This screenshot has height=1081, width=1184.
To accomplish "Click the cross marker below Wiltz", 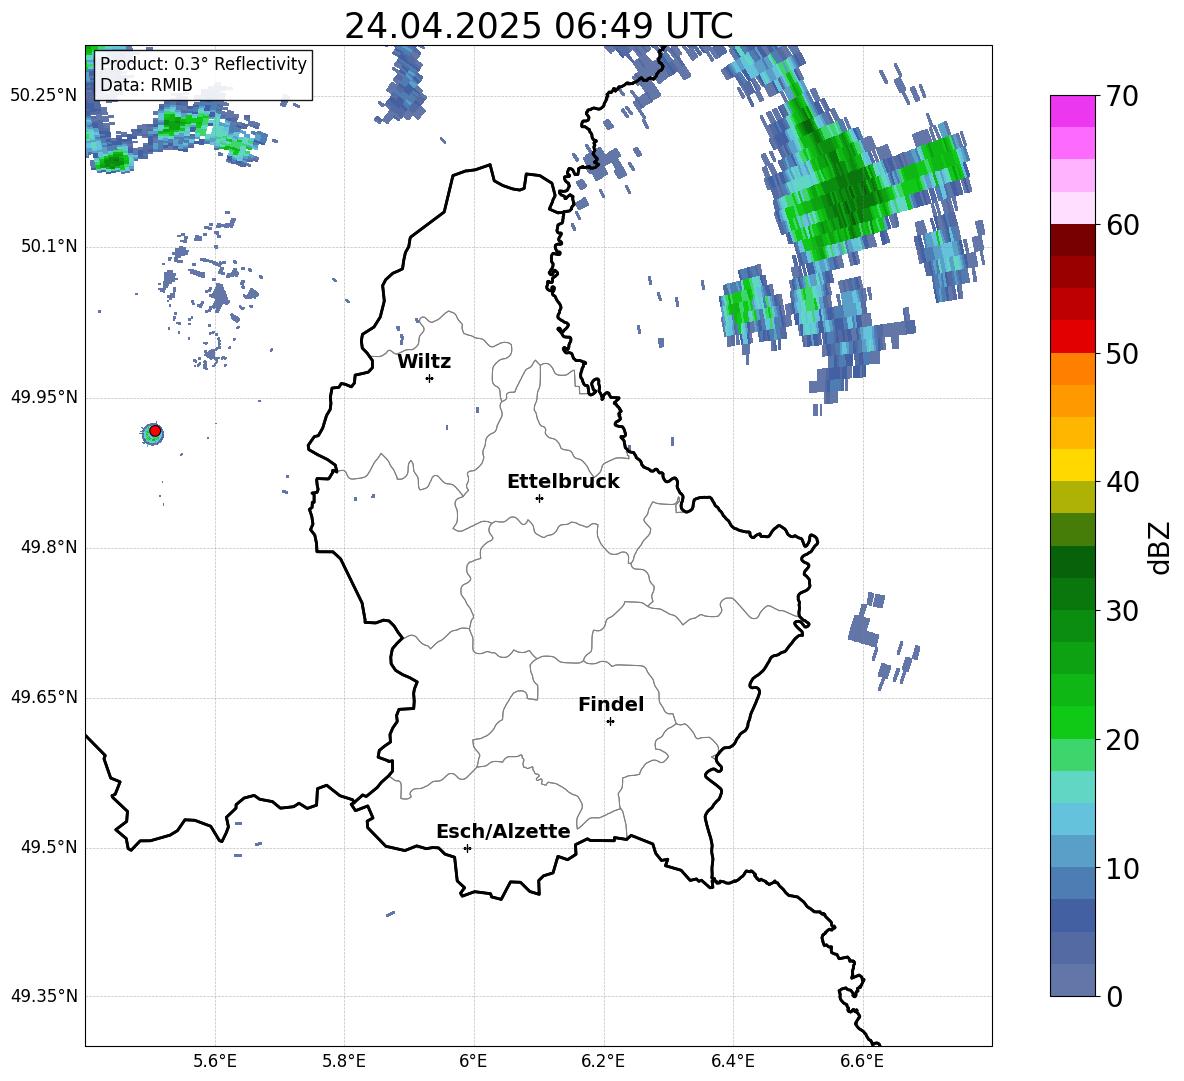I will click(x=430, y=378).
